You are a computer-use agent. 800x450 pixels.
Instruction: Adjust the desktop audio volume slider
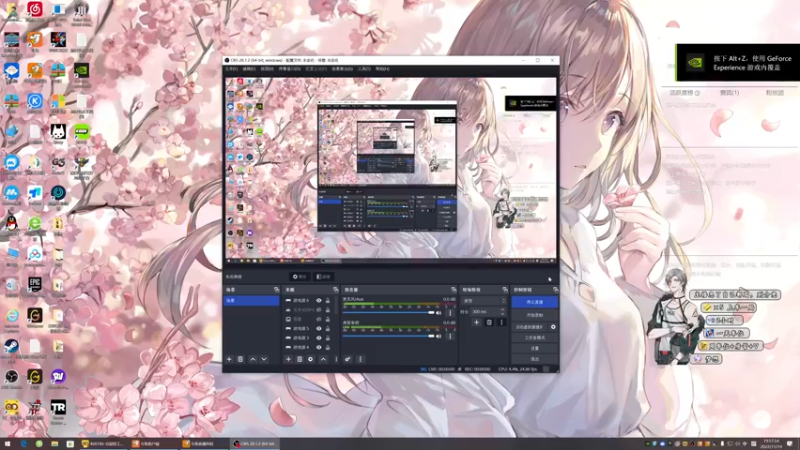point(389,336)
